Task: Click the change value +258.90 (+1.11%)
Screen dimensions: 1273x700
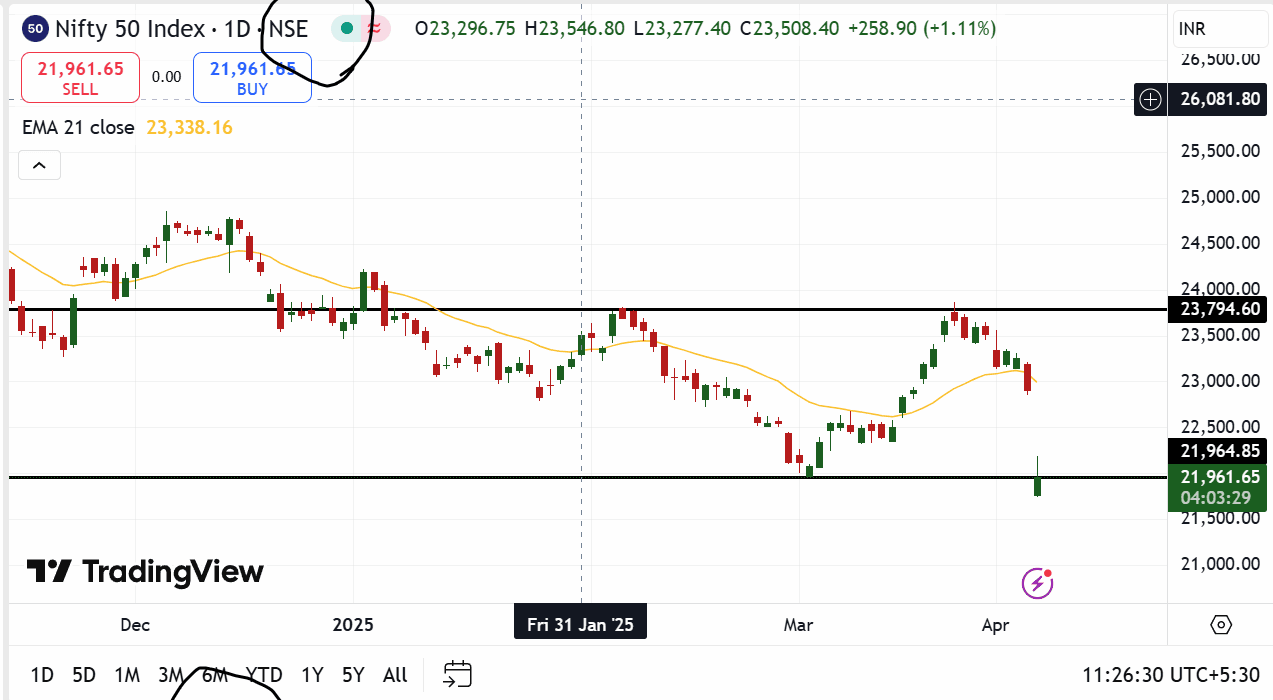Action: coord(922,29)
